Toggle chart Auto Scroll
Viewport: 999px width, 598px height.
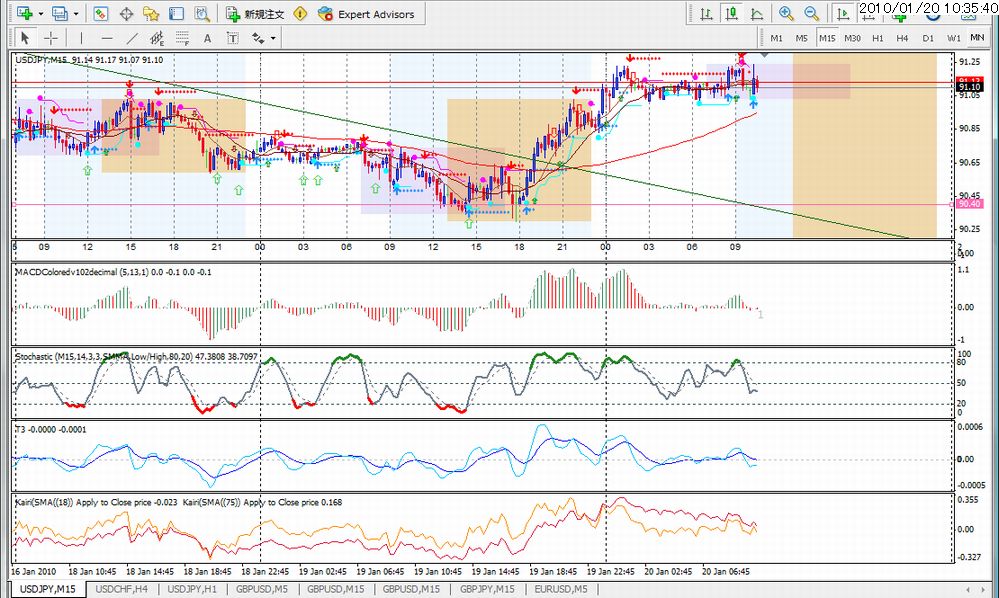point(843,13)
